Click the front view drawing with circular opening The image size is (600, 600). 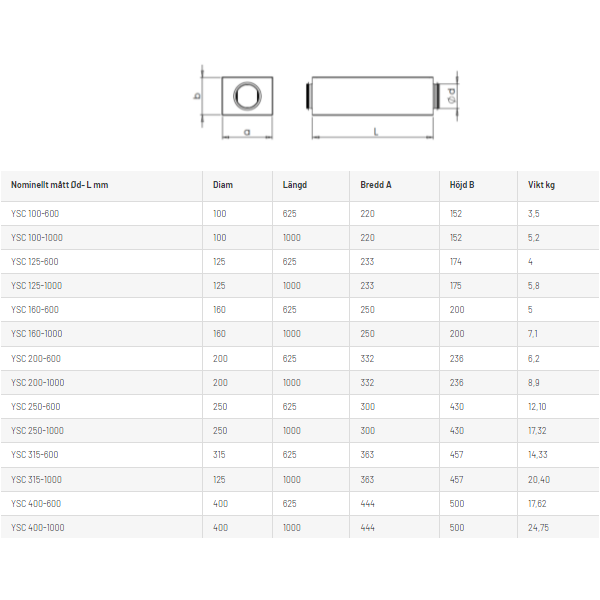(245, 96)
